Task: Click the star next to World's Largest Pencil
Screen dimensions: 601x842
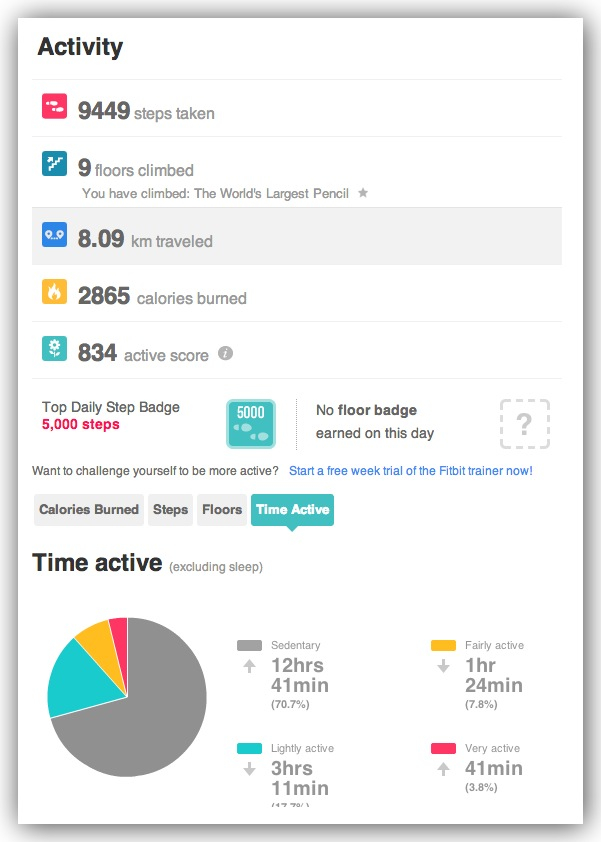Action: pyautogui.click(x=363, y=193)
